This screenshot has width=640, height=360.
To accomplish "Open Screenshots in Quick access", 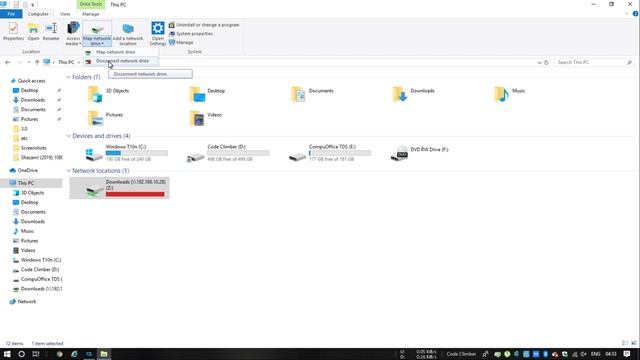I will pos(33,148).
